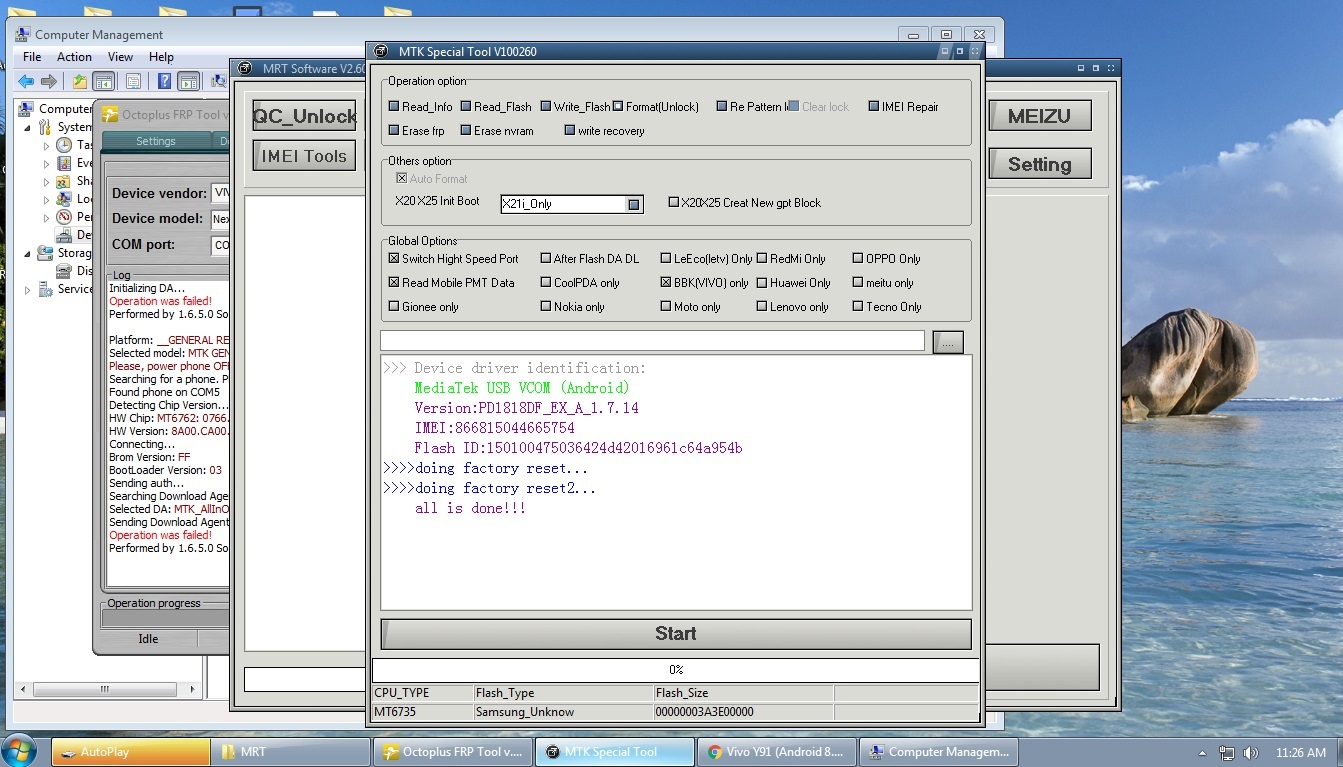Viewport: 1343px width, 767px height.
Task: Click the Setting button in MRT Software
Action: pos(1039,164)
